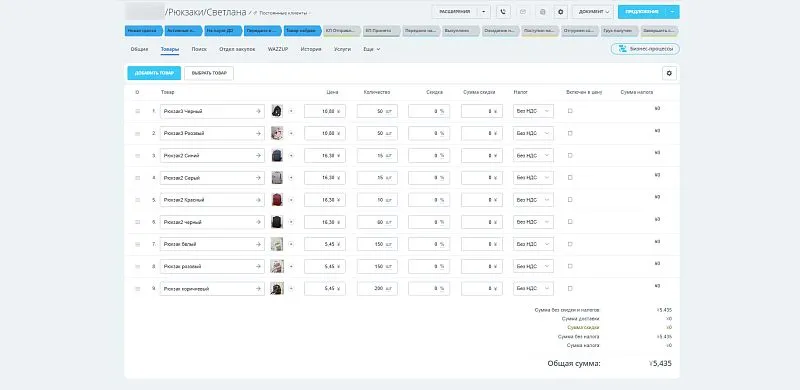This screenshot has width=800, height=390.
Task: Expand the 'Еще' tab menu
Action: [371, 50]
